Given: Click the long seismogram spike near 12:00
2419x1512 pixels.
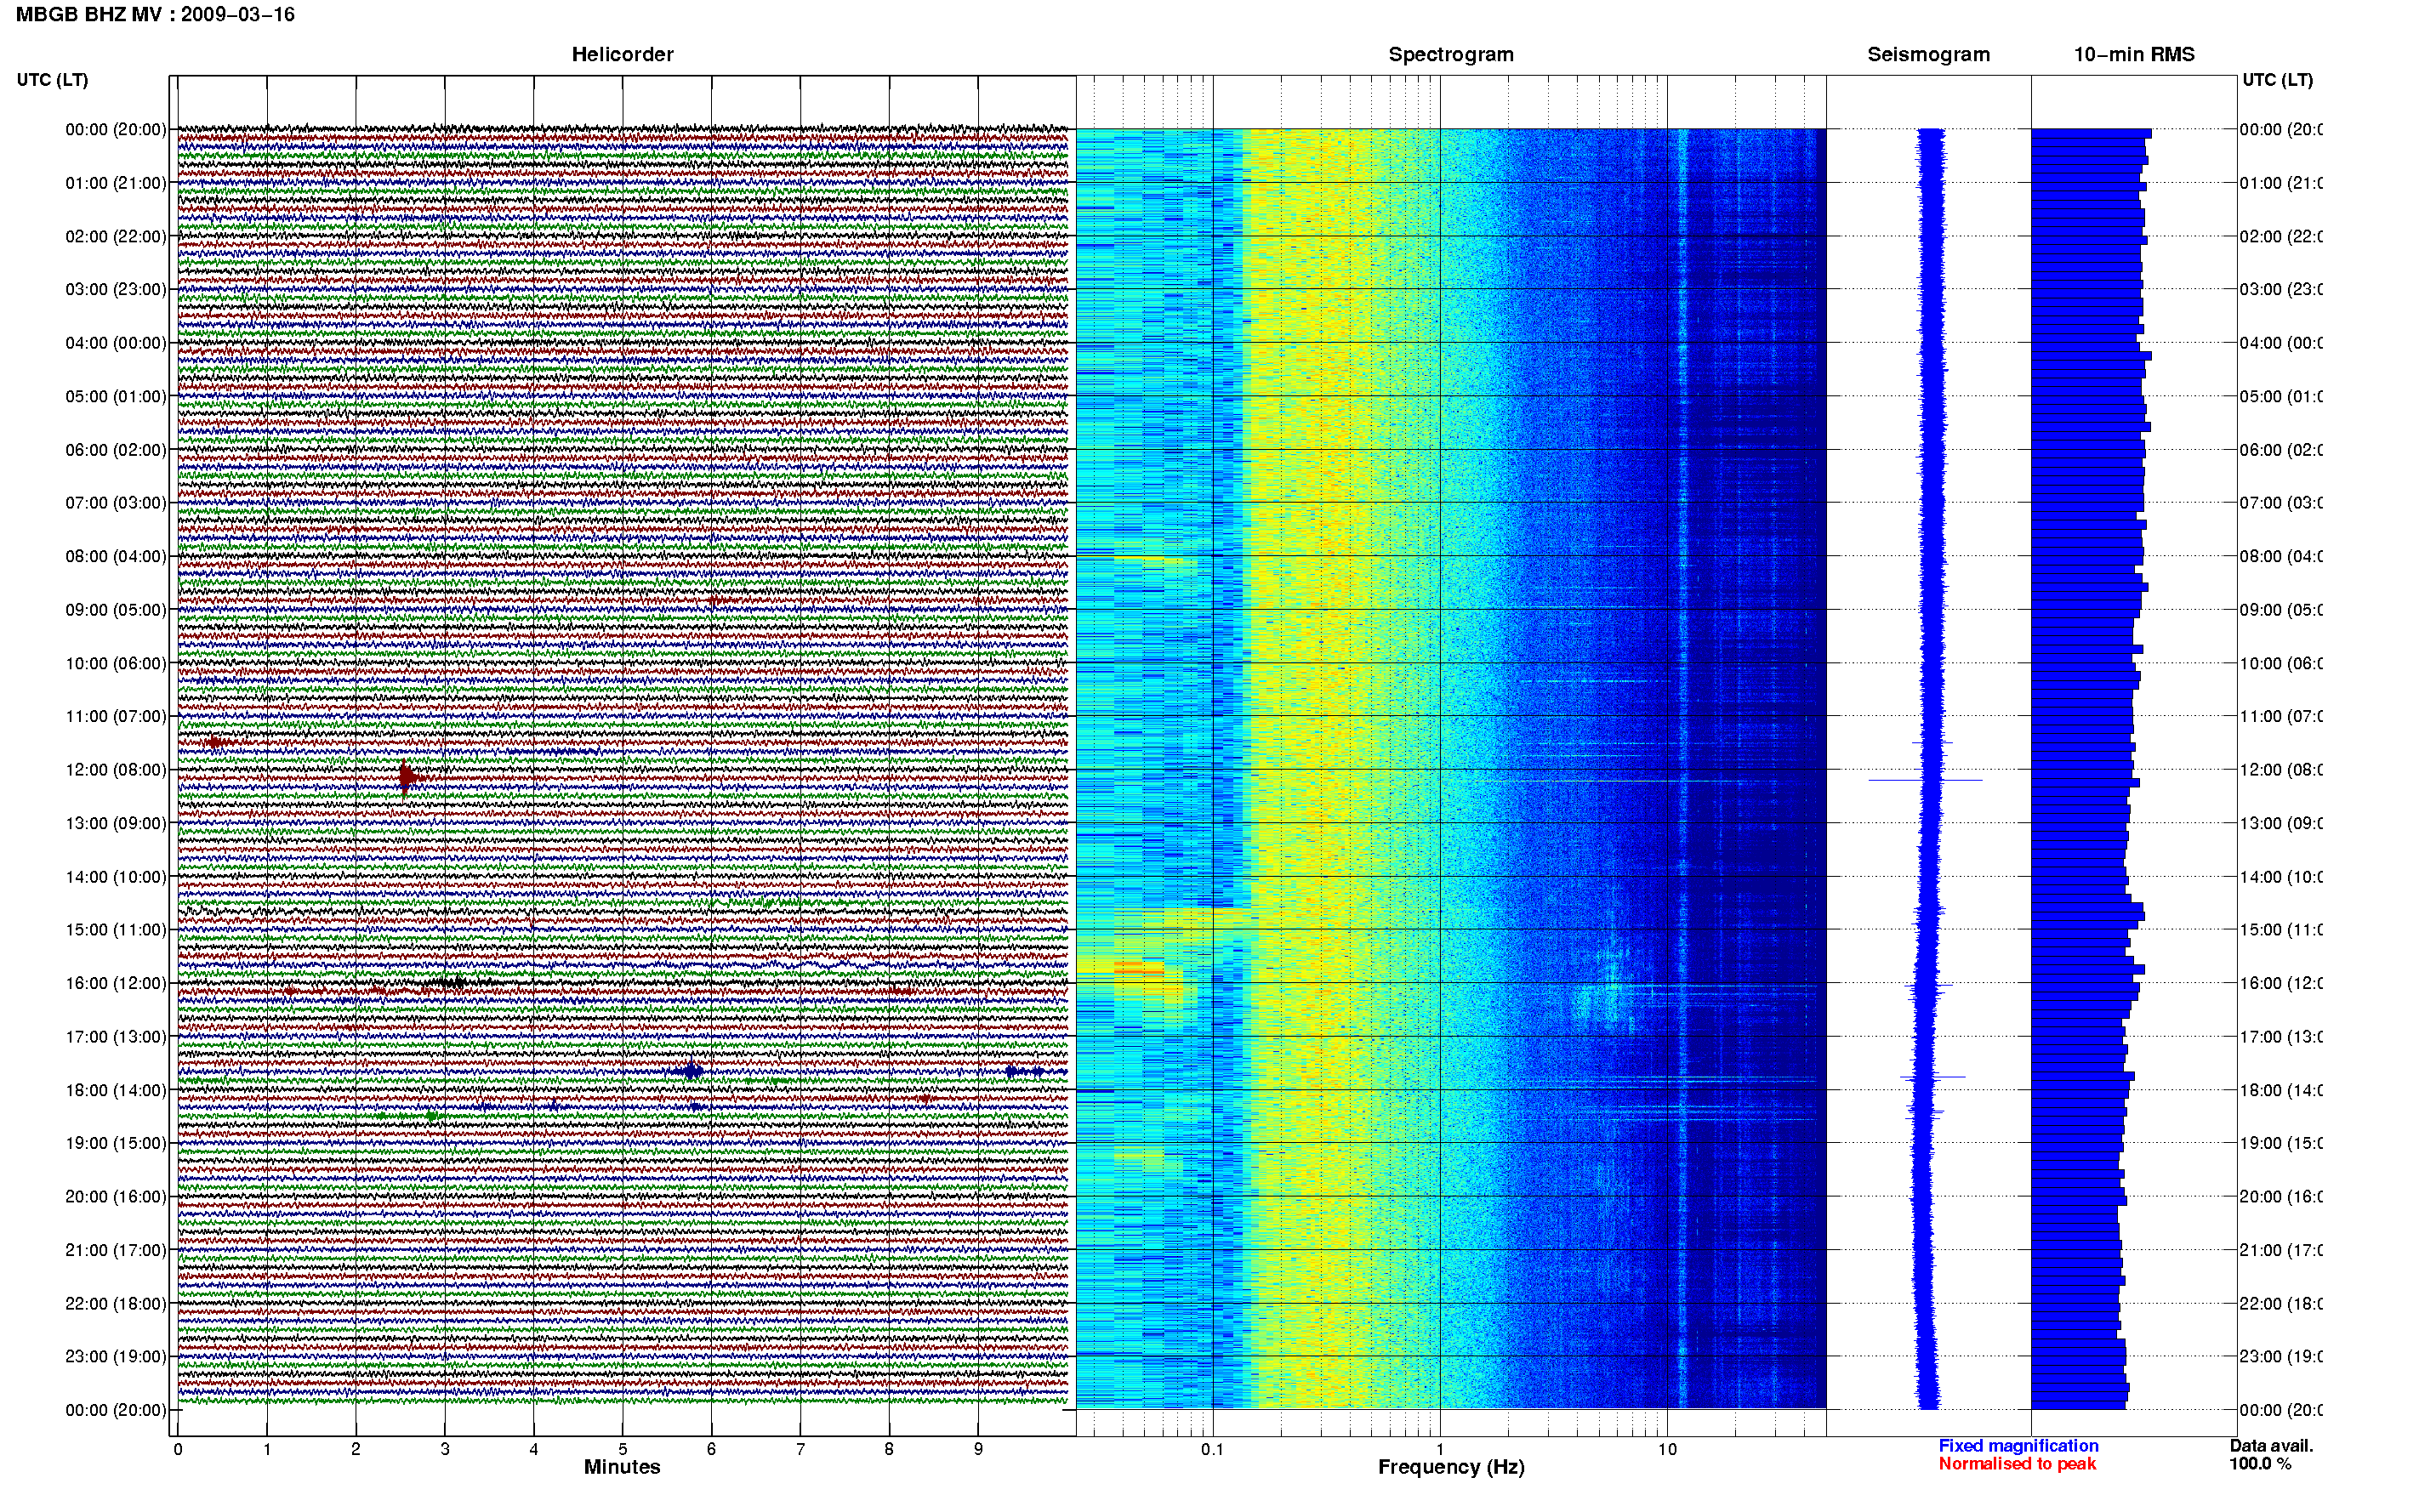Looking at the screenshot, I should 1925,779.
